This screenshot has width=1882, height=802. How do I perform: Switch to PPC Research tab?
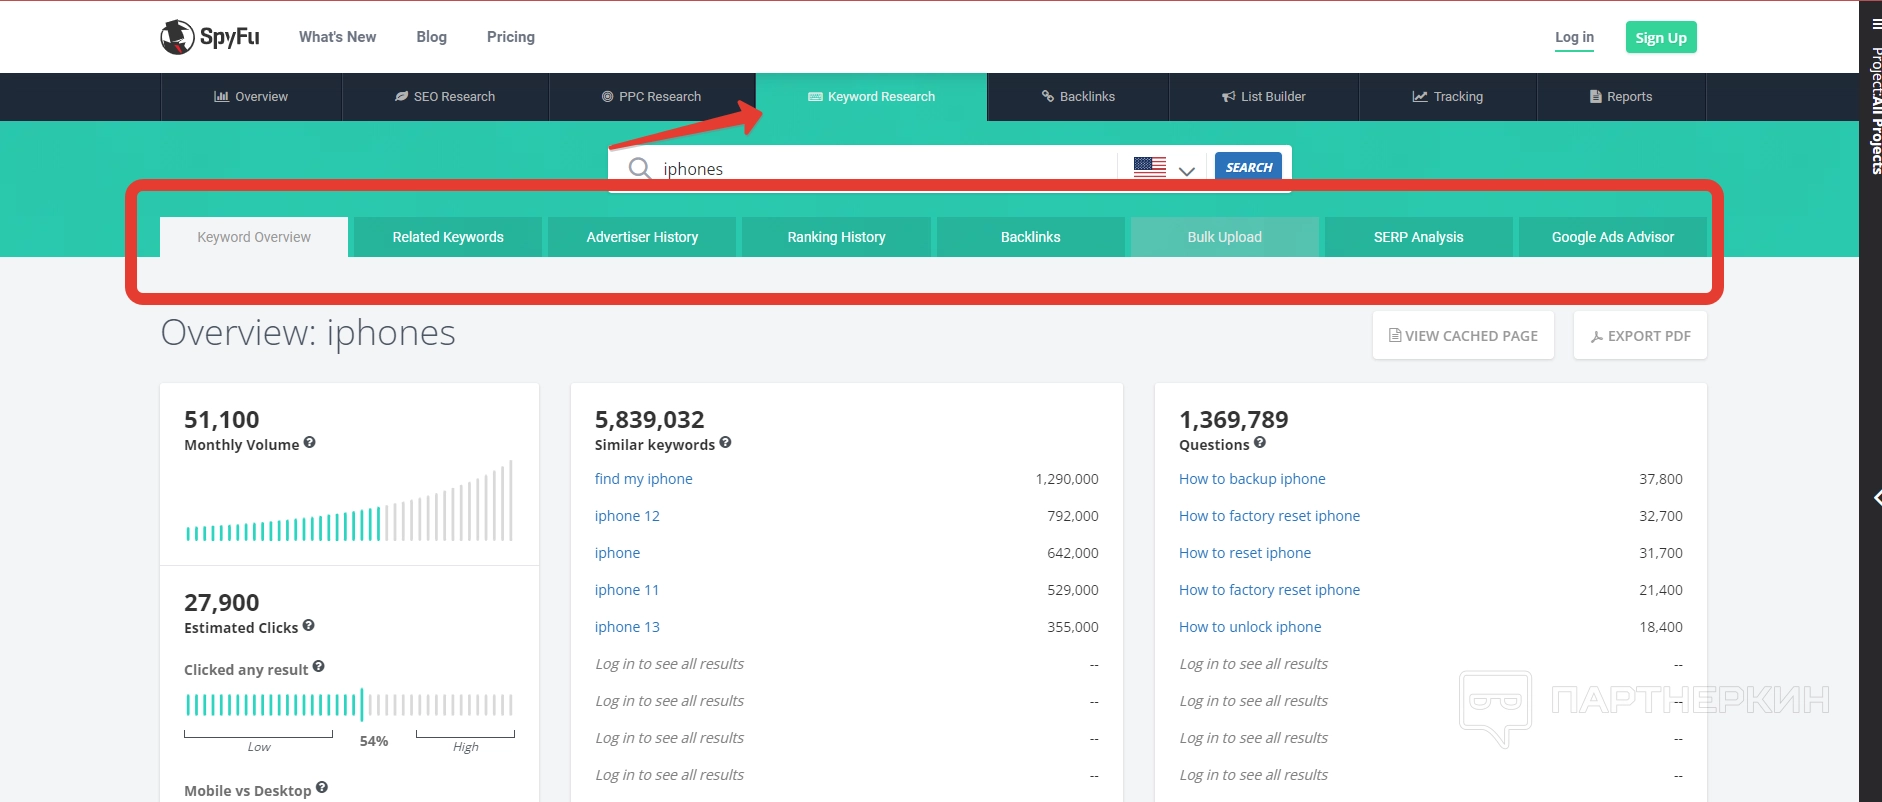pyautogui.click(x=651, y=97)
